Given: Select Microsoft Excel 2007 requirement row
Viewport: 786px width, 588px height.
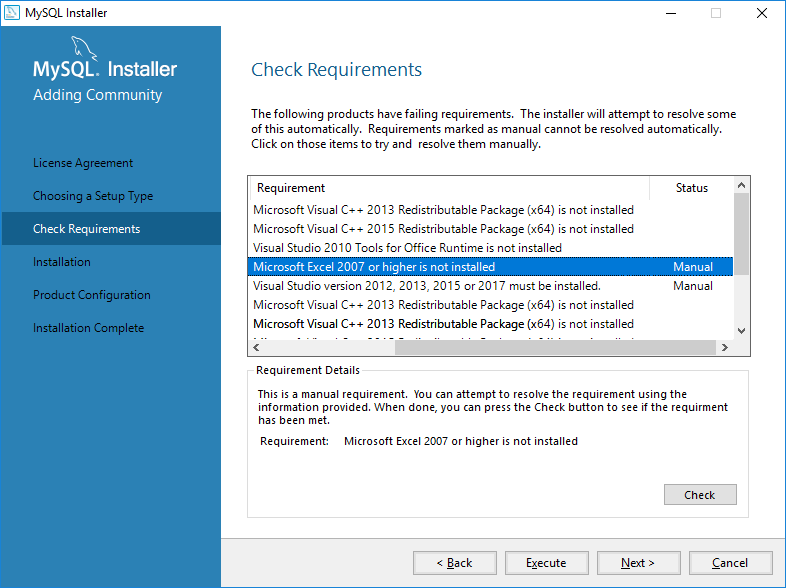Looking at the screenshot, I should pyautogui.click(x=491, y=267).
